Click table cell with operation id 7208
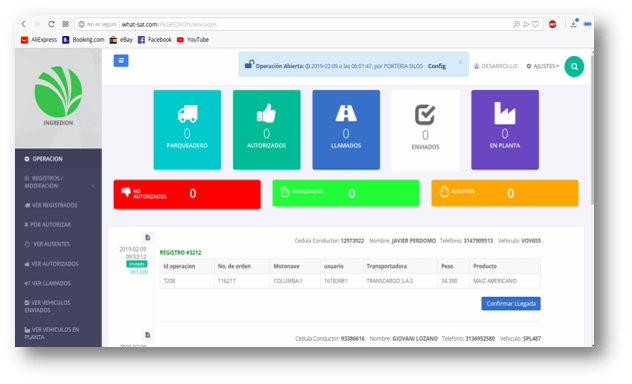This screenshot has height=384, width=632. [x=187, y=281]
